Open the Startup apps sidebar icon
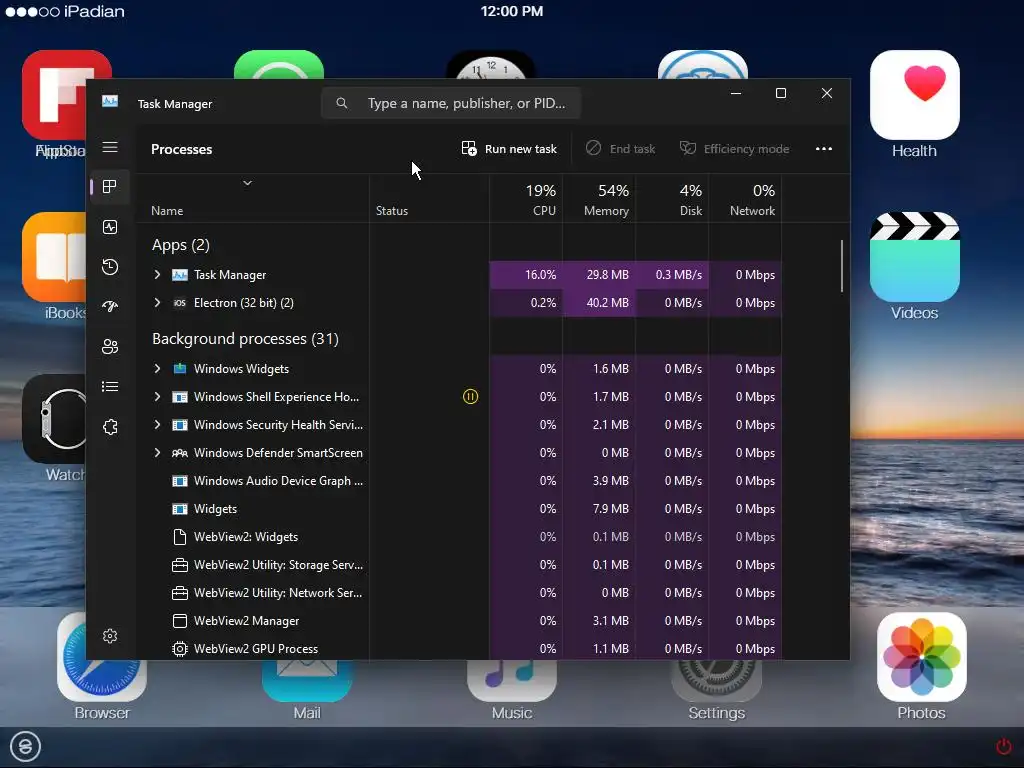 pos(110,306)
